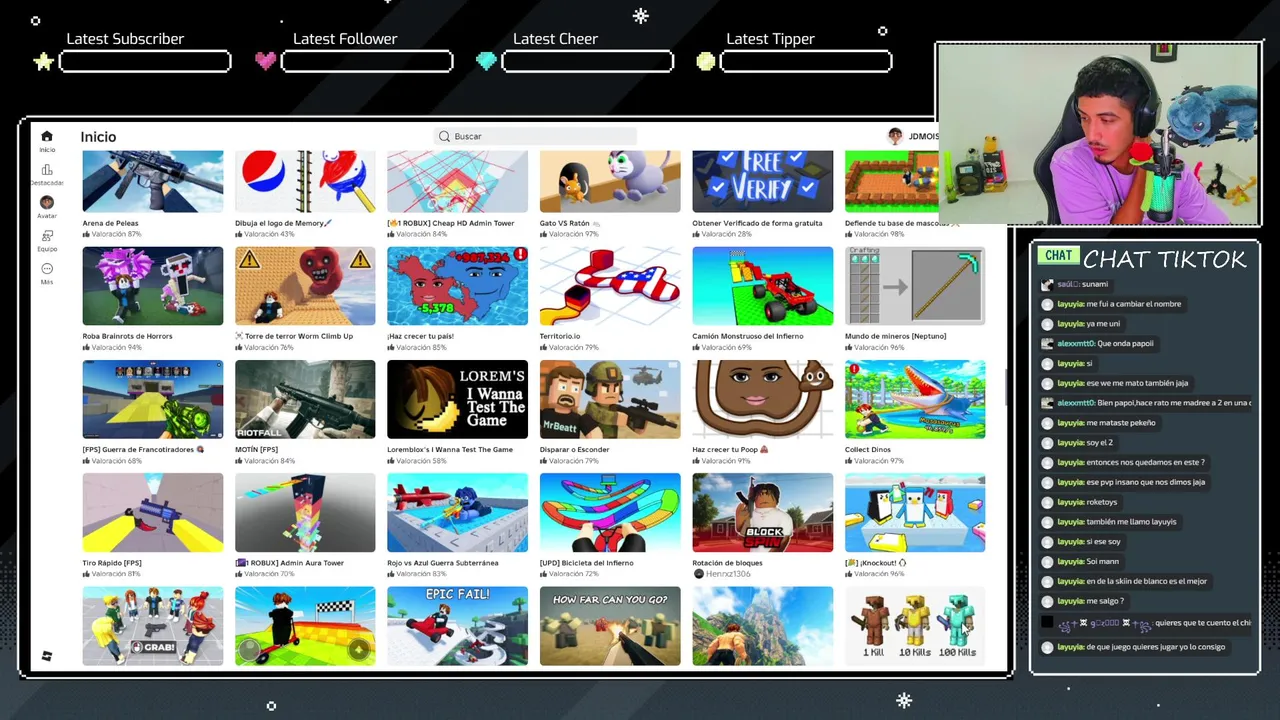
Task: Click the Latest Follower heart icon
Action: pos(265,61)
